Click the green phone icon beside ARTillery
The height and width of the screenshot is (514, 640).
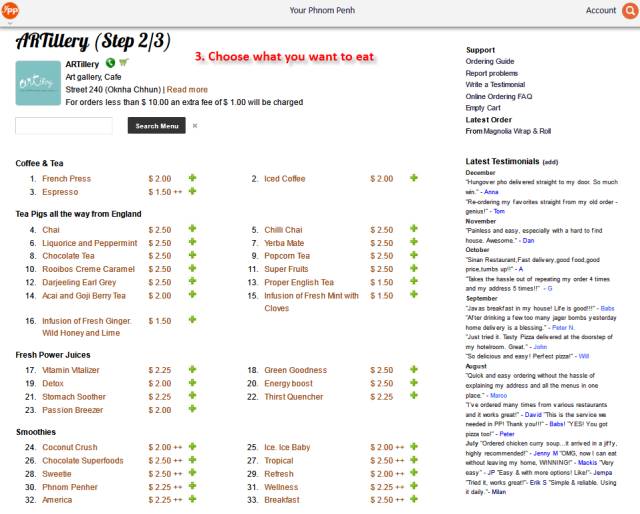pos(110,64)
